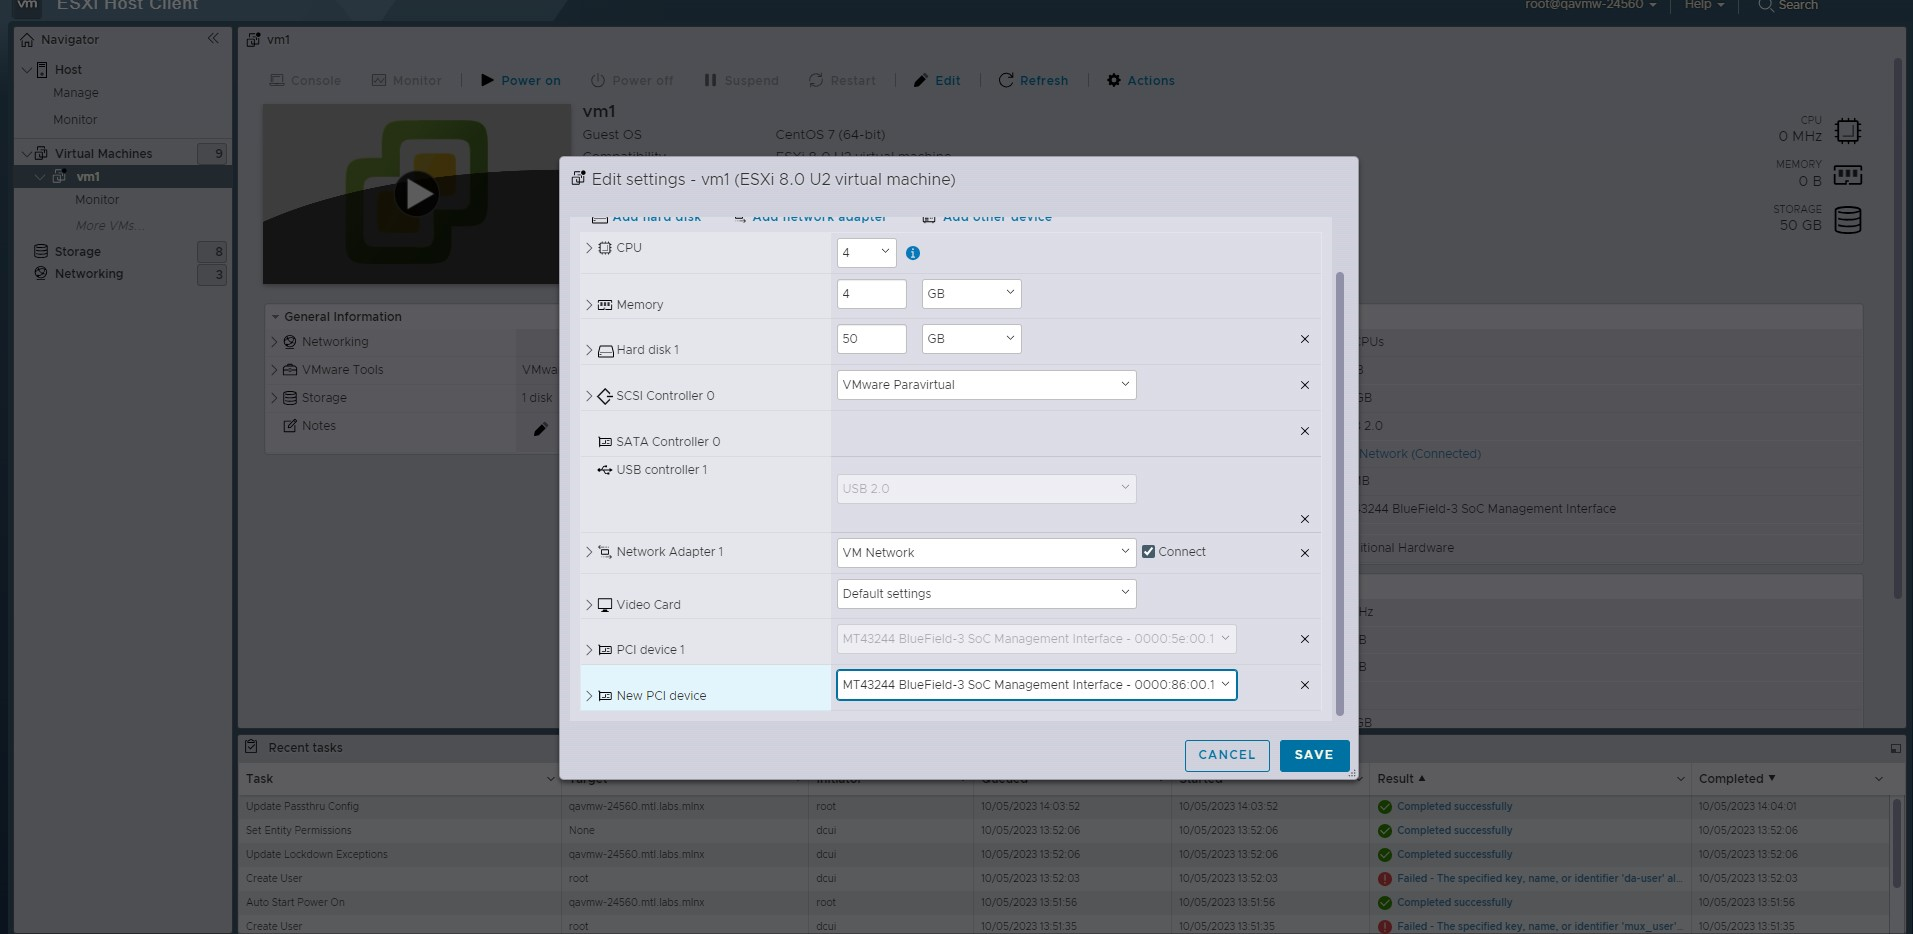Toggle the Network Adapter 1 Connect checkbox
The height and width of the screenshot is (934, 1913).
click(1148, 552)
